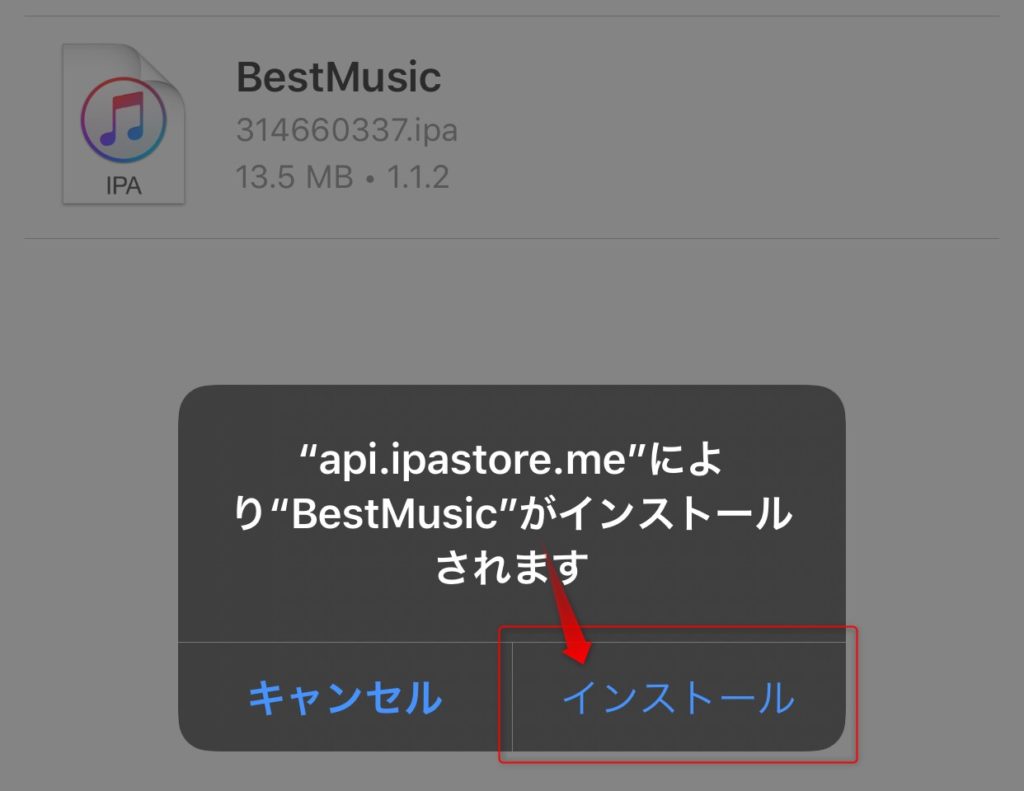Tap the BestMusic IPA file icon

pos(123,124)
